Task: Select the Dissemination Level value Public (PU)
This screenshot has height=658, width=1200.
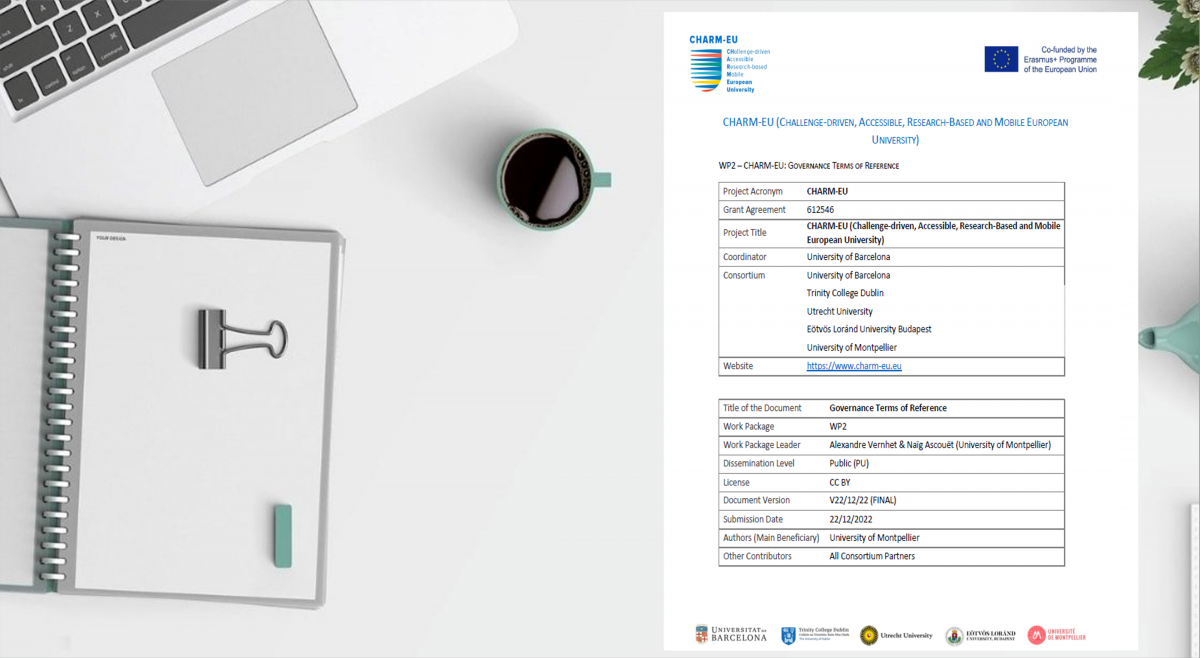Action: click(x=848, y=463)
